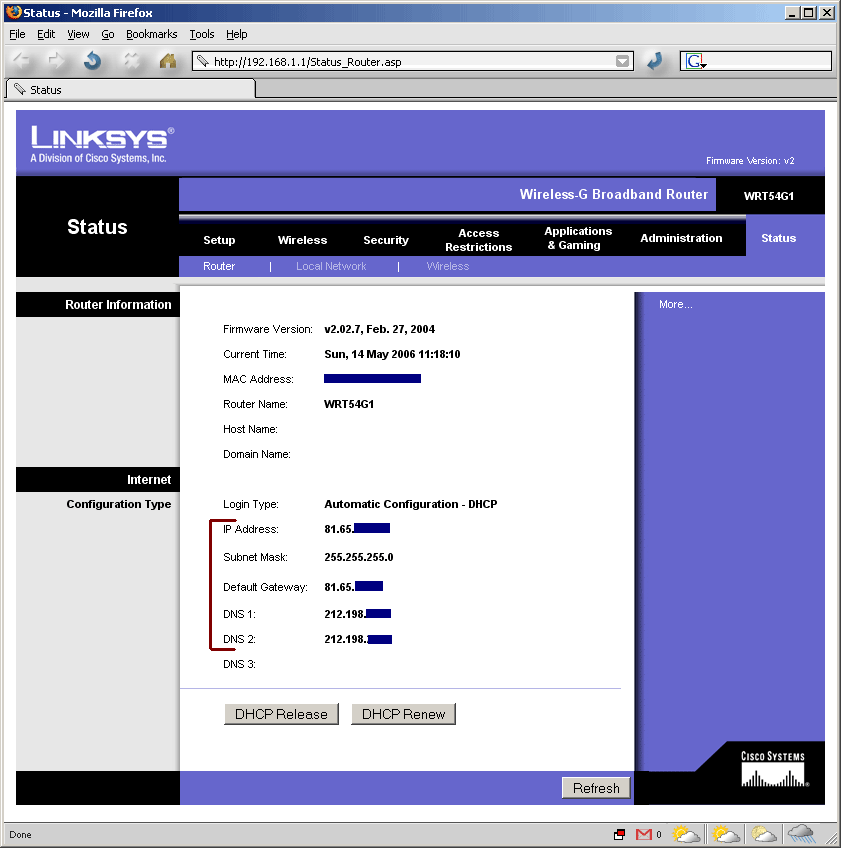
Task: Reload the page with the Reload icon
Action: (92, 61)
